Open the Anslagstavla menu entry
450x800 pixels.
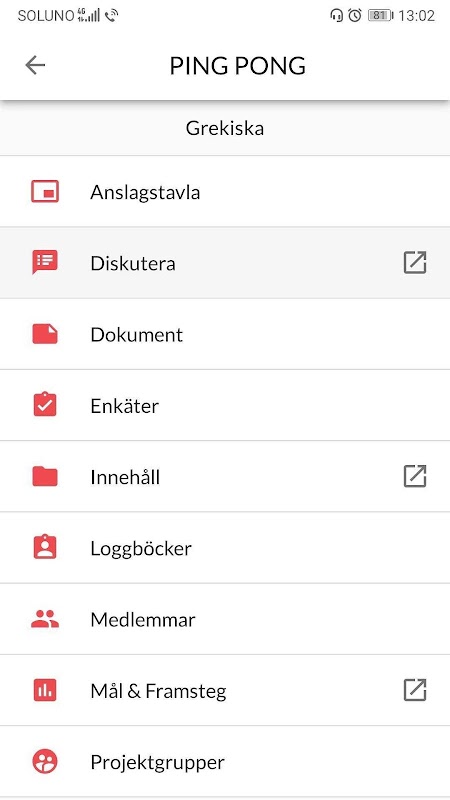[225, 192]
